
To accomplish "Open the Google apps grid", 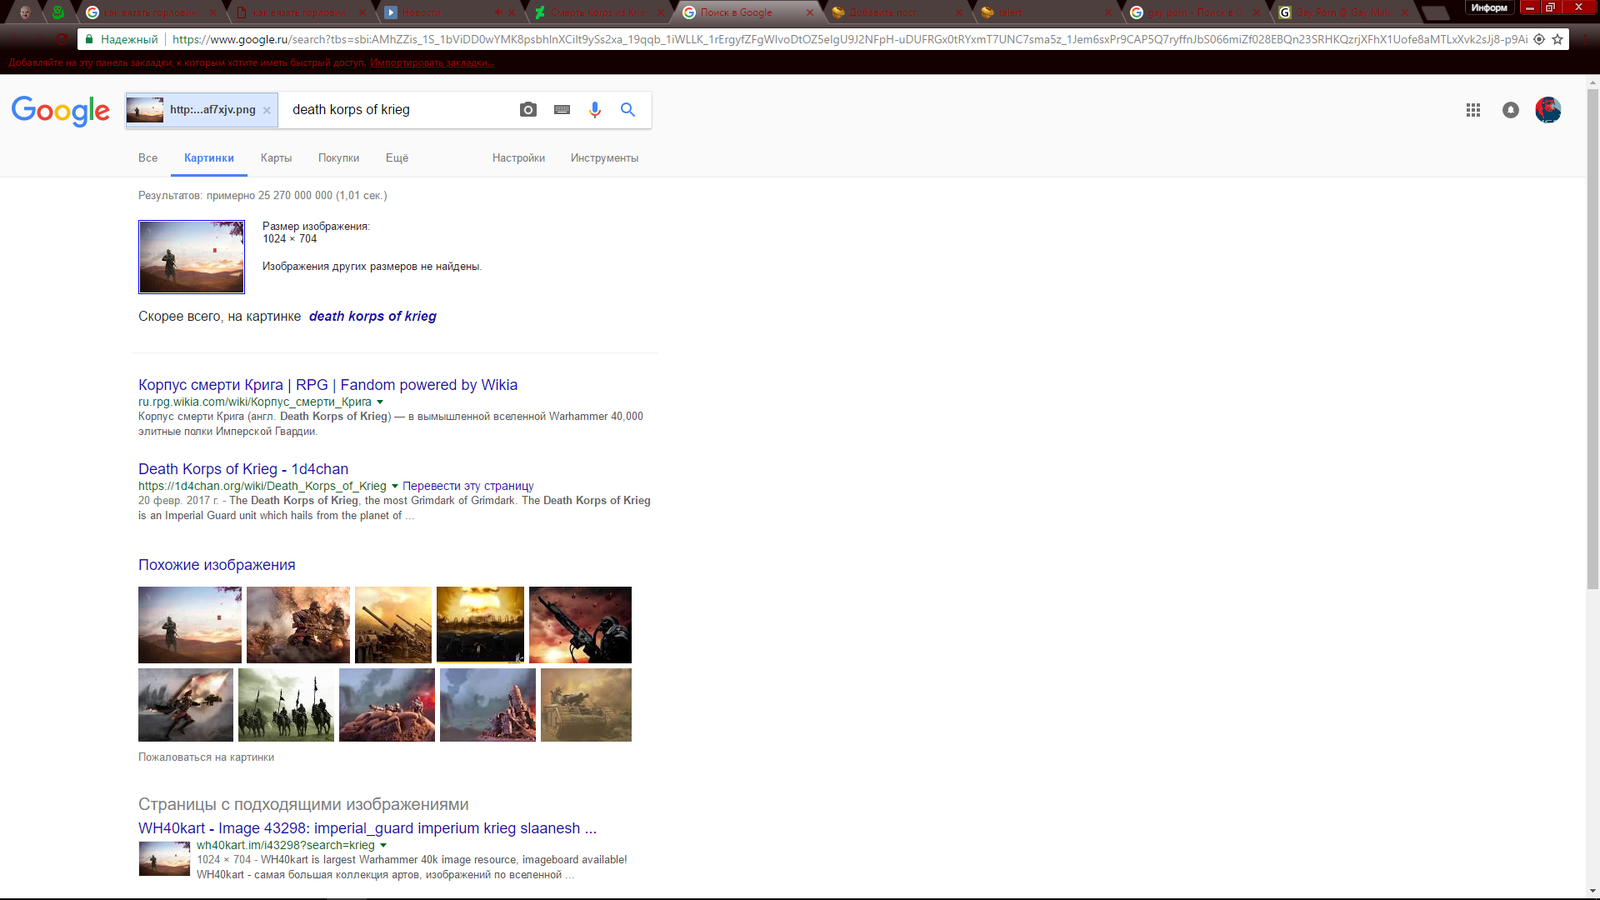I will point(1473,110).
